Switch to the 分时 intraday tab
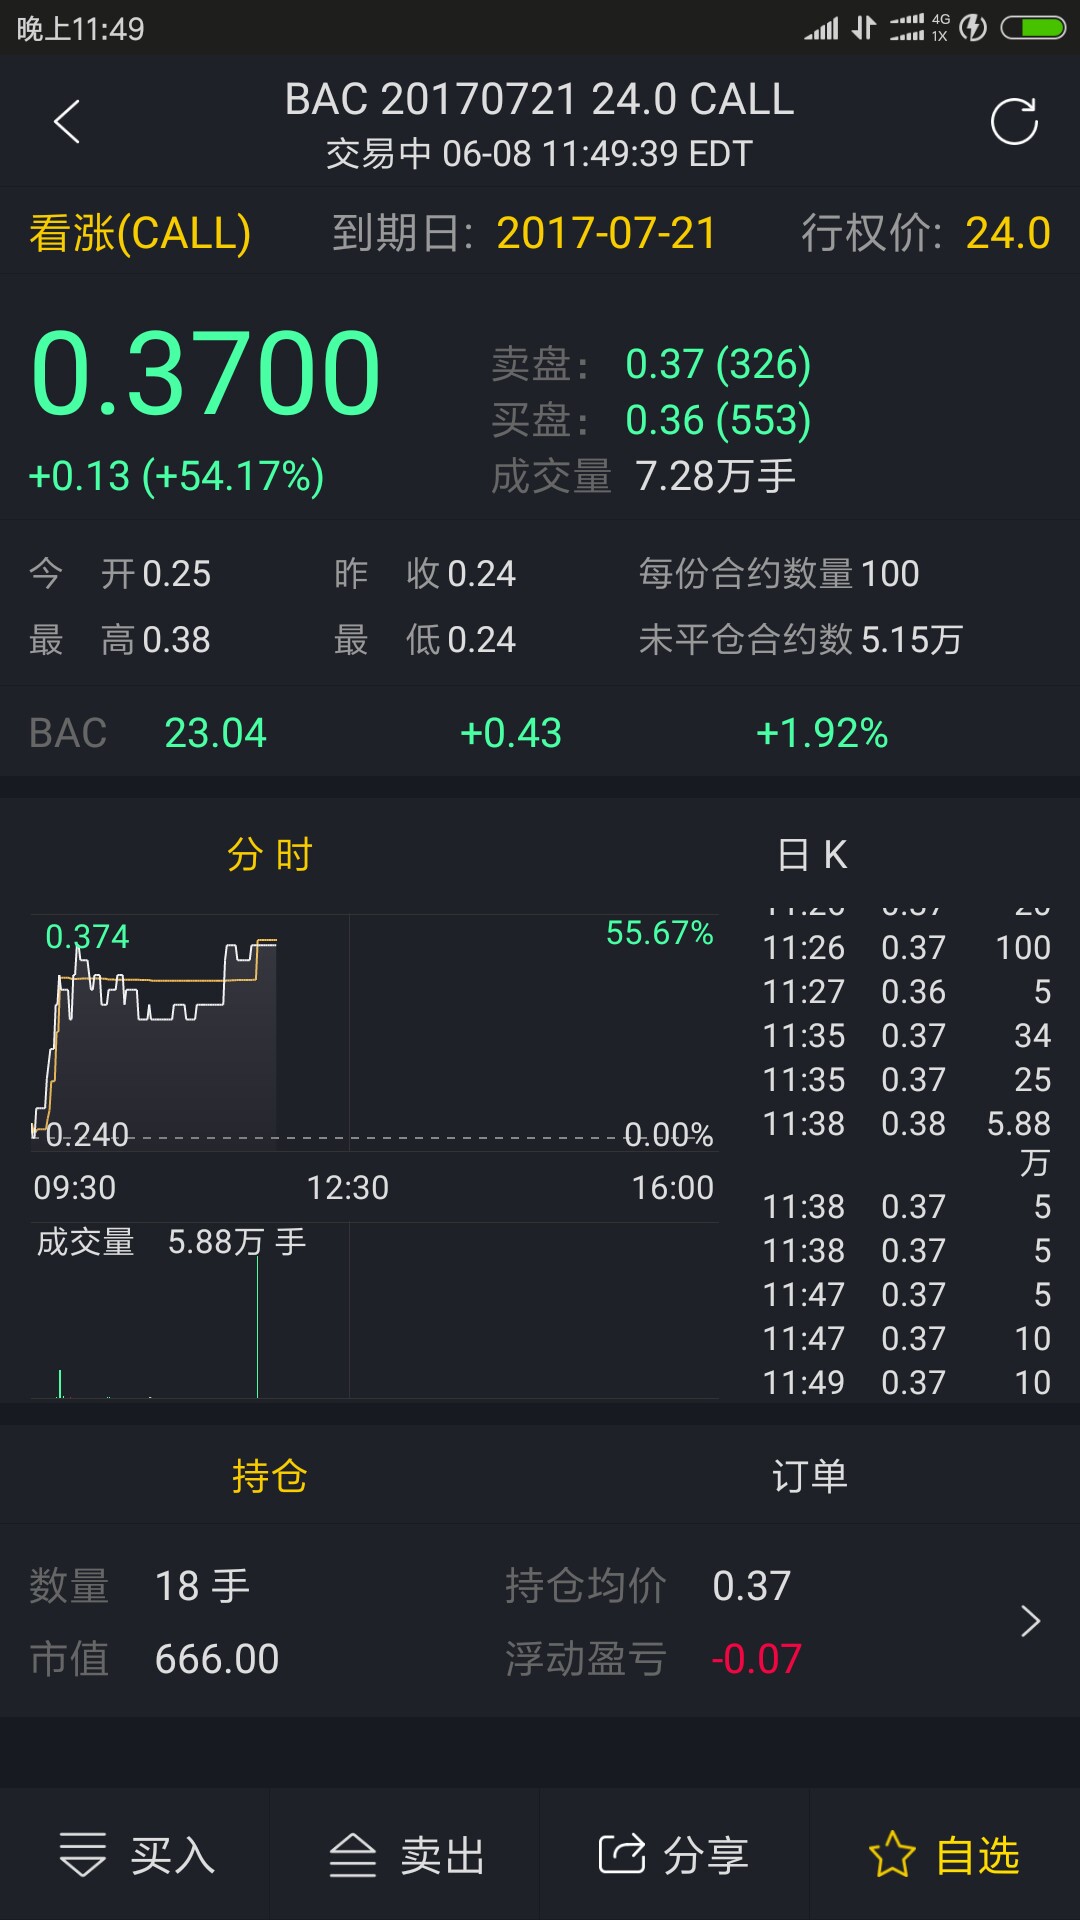The image size is (1080, 1920). [x=270, y=855]
